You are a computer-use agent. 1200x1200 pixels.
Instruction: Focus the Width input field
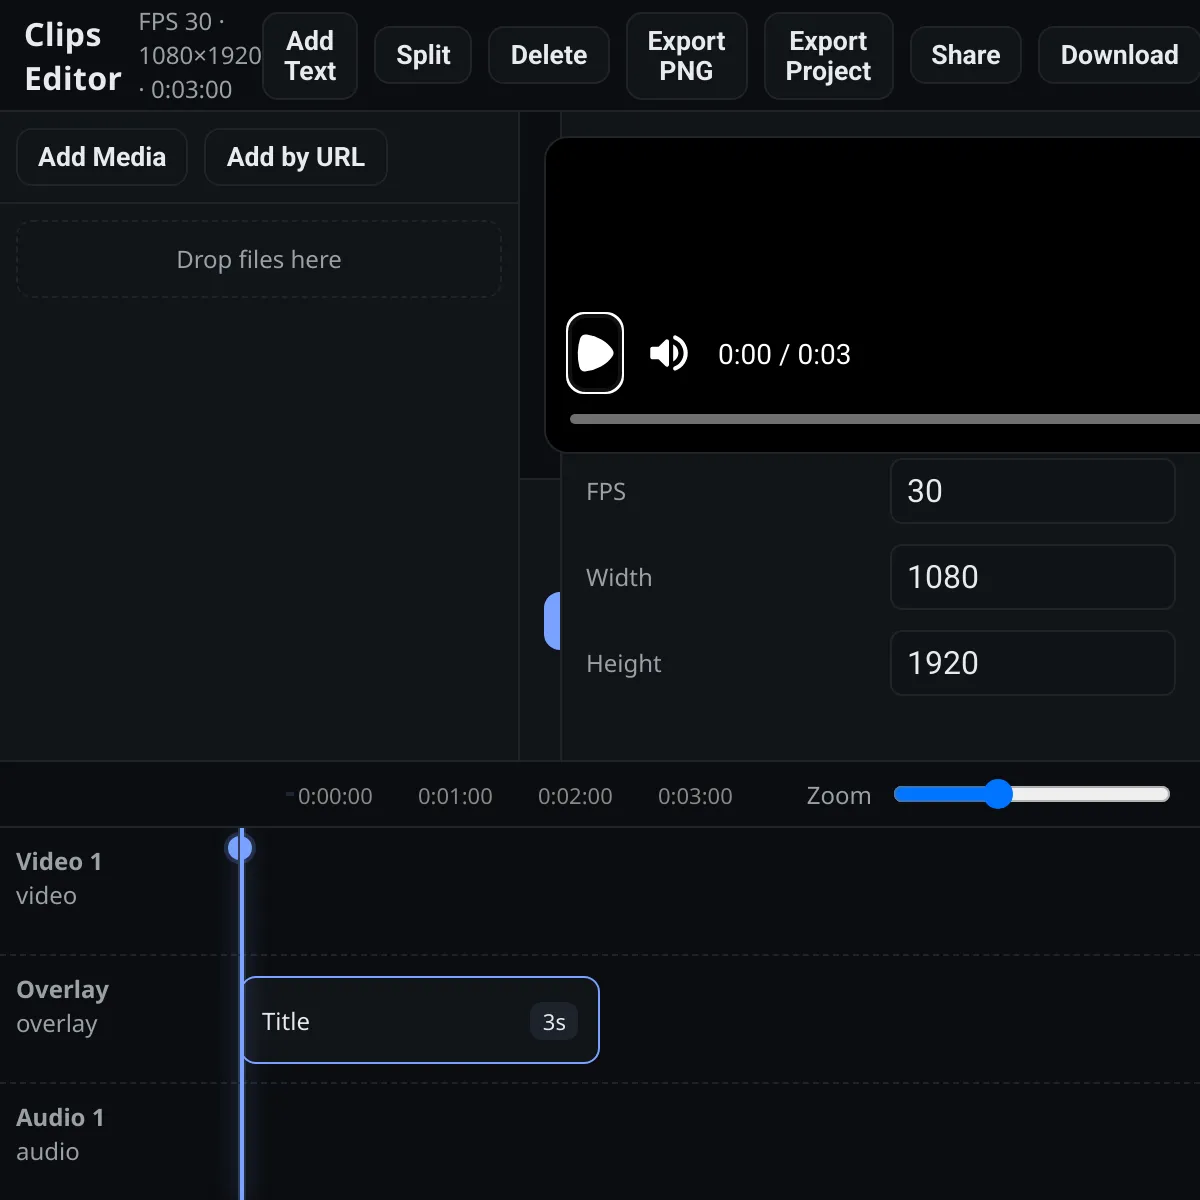(1032, 577)
